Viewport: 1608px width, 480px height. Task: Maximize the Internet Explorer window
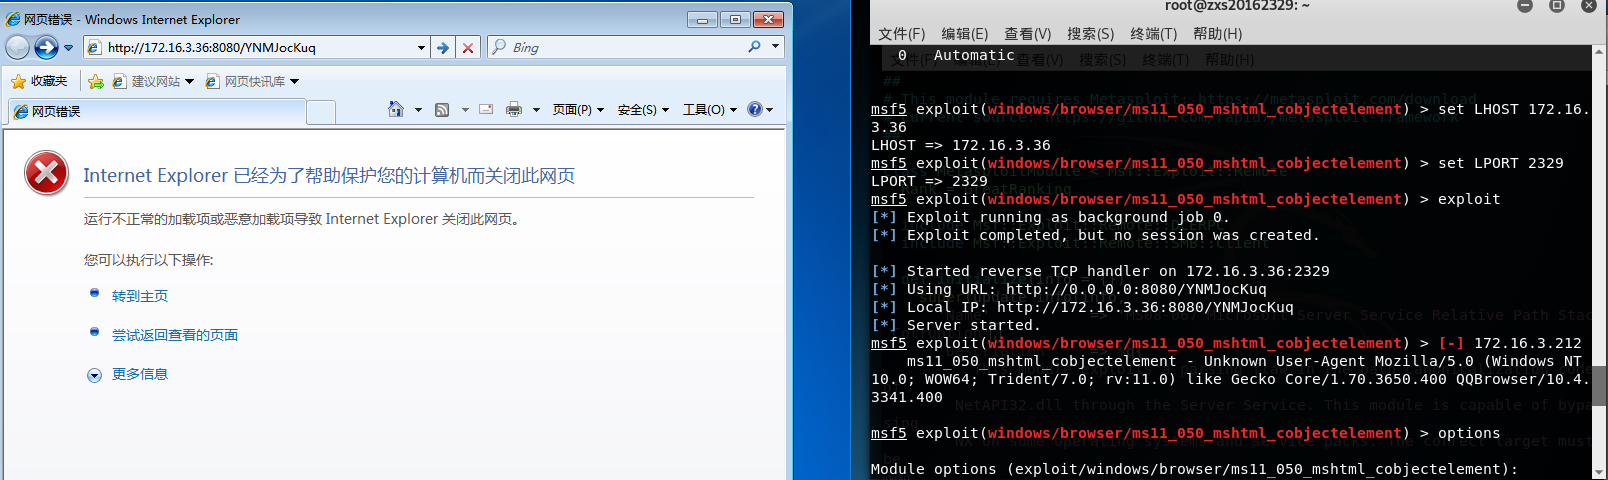click(x=735, y=19)
